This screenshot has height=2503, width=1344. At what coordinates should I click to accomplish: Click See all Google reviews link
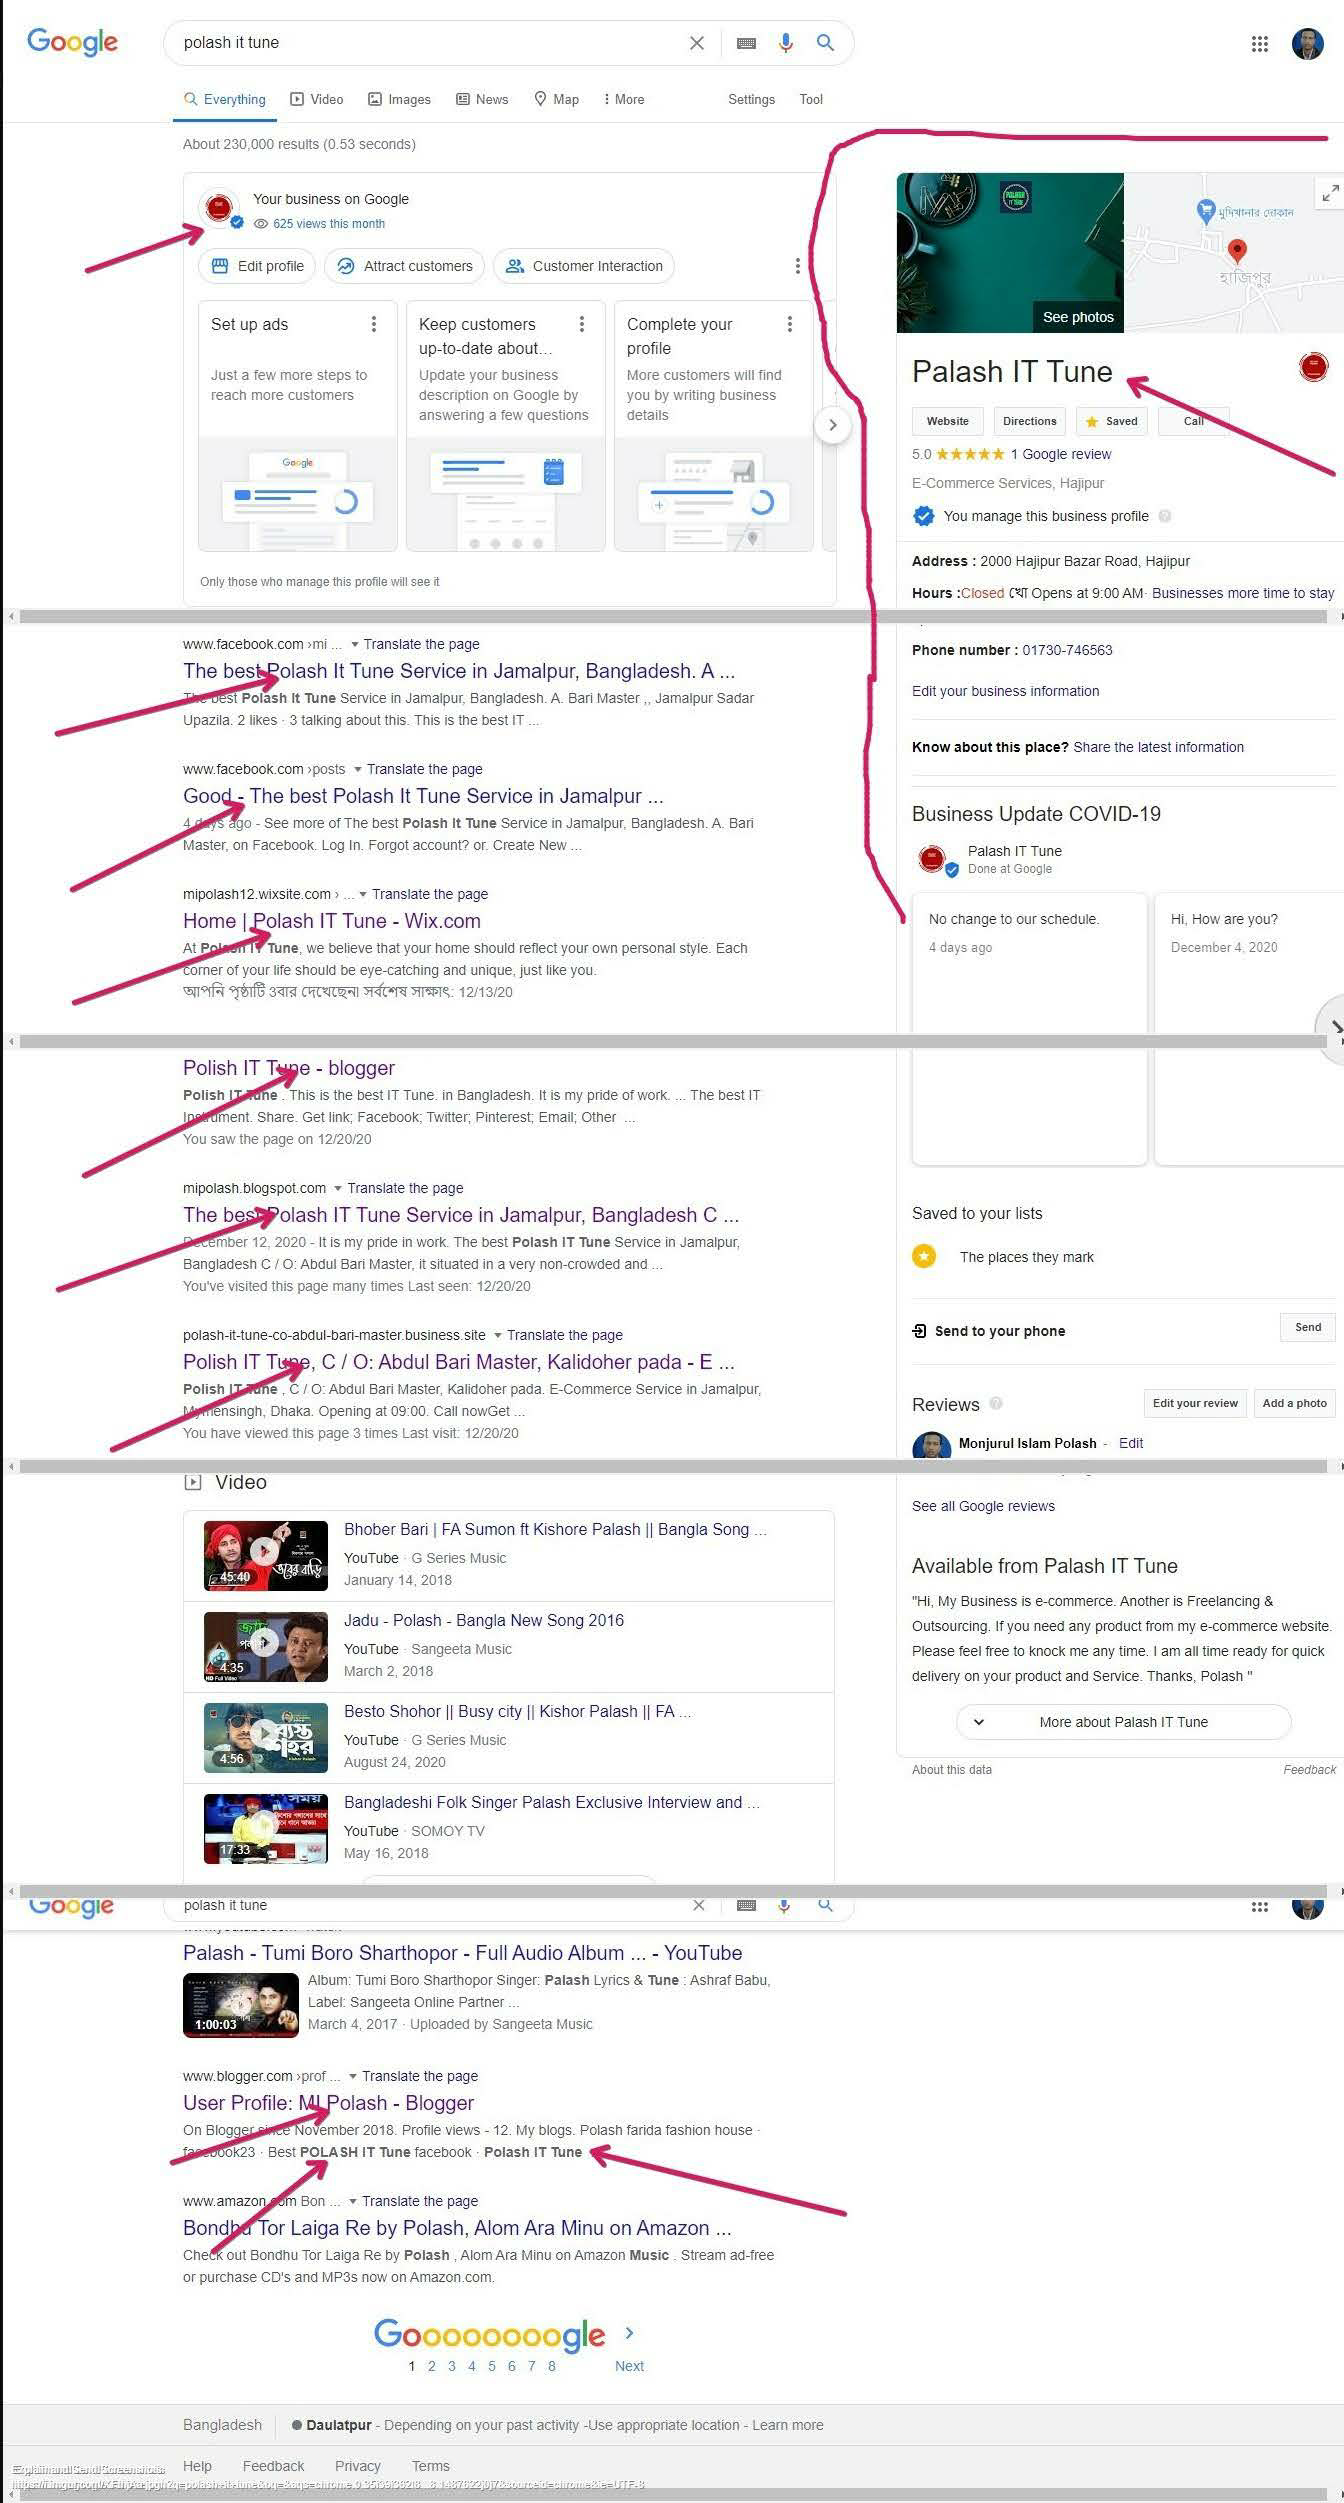point(983,1506)
